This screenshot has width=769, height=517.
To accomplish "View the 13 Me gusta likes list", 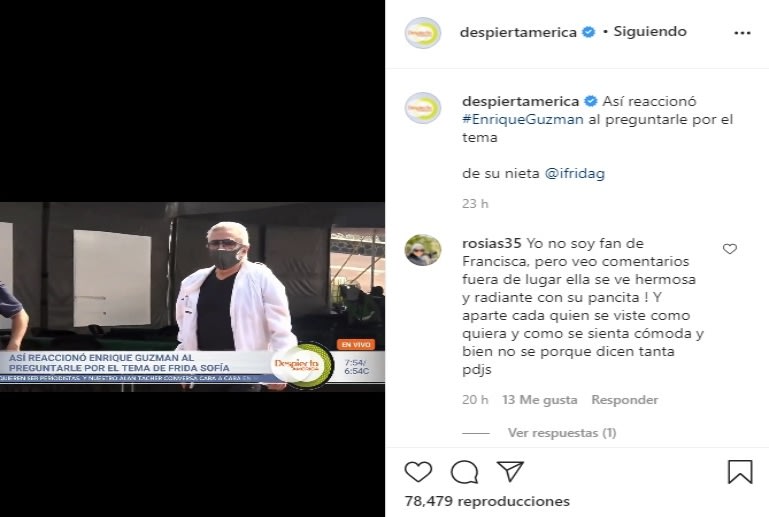I will 539,400.
